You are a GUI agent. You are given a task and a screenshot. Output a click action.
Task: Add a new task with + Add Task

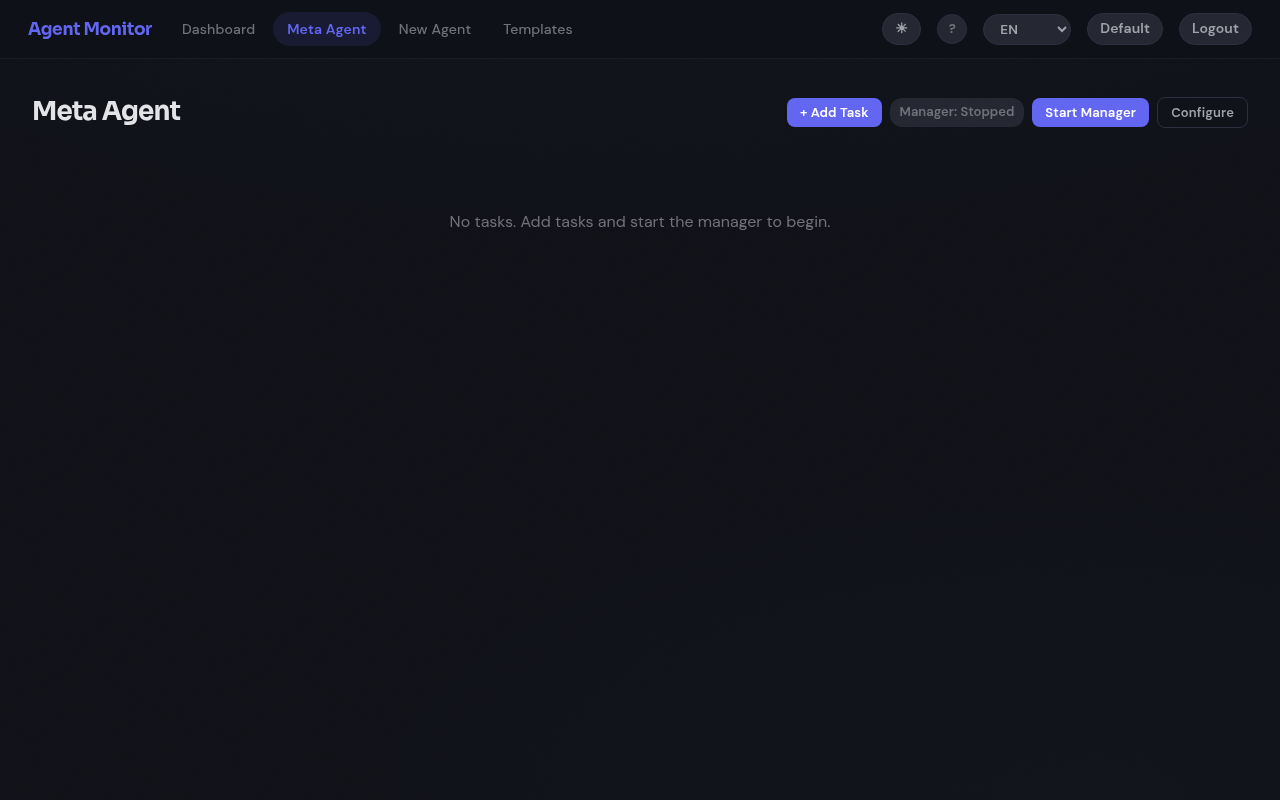[x=834, y=112]
